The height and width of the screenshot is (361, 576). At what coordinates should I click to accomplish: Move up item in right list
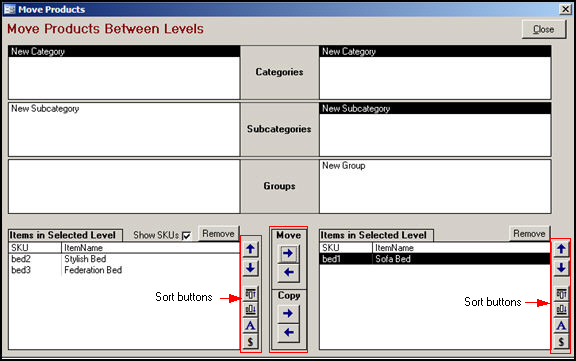(x=561, y=249)
